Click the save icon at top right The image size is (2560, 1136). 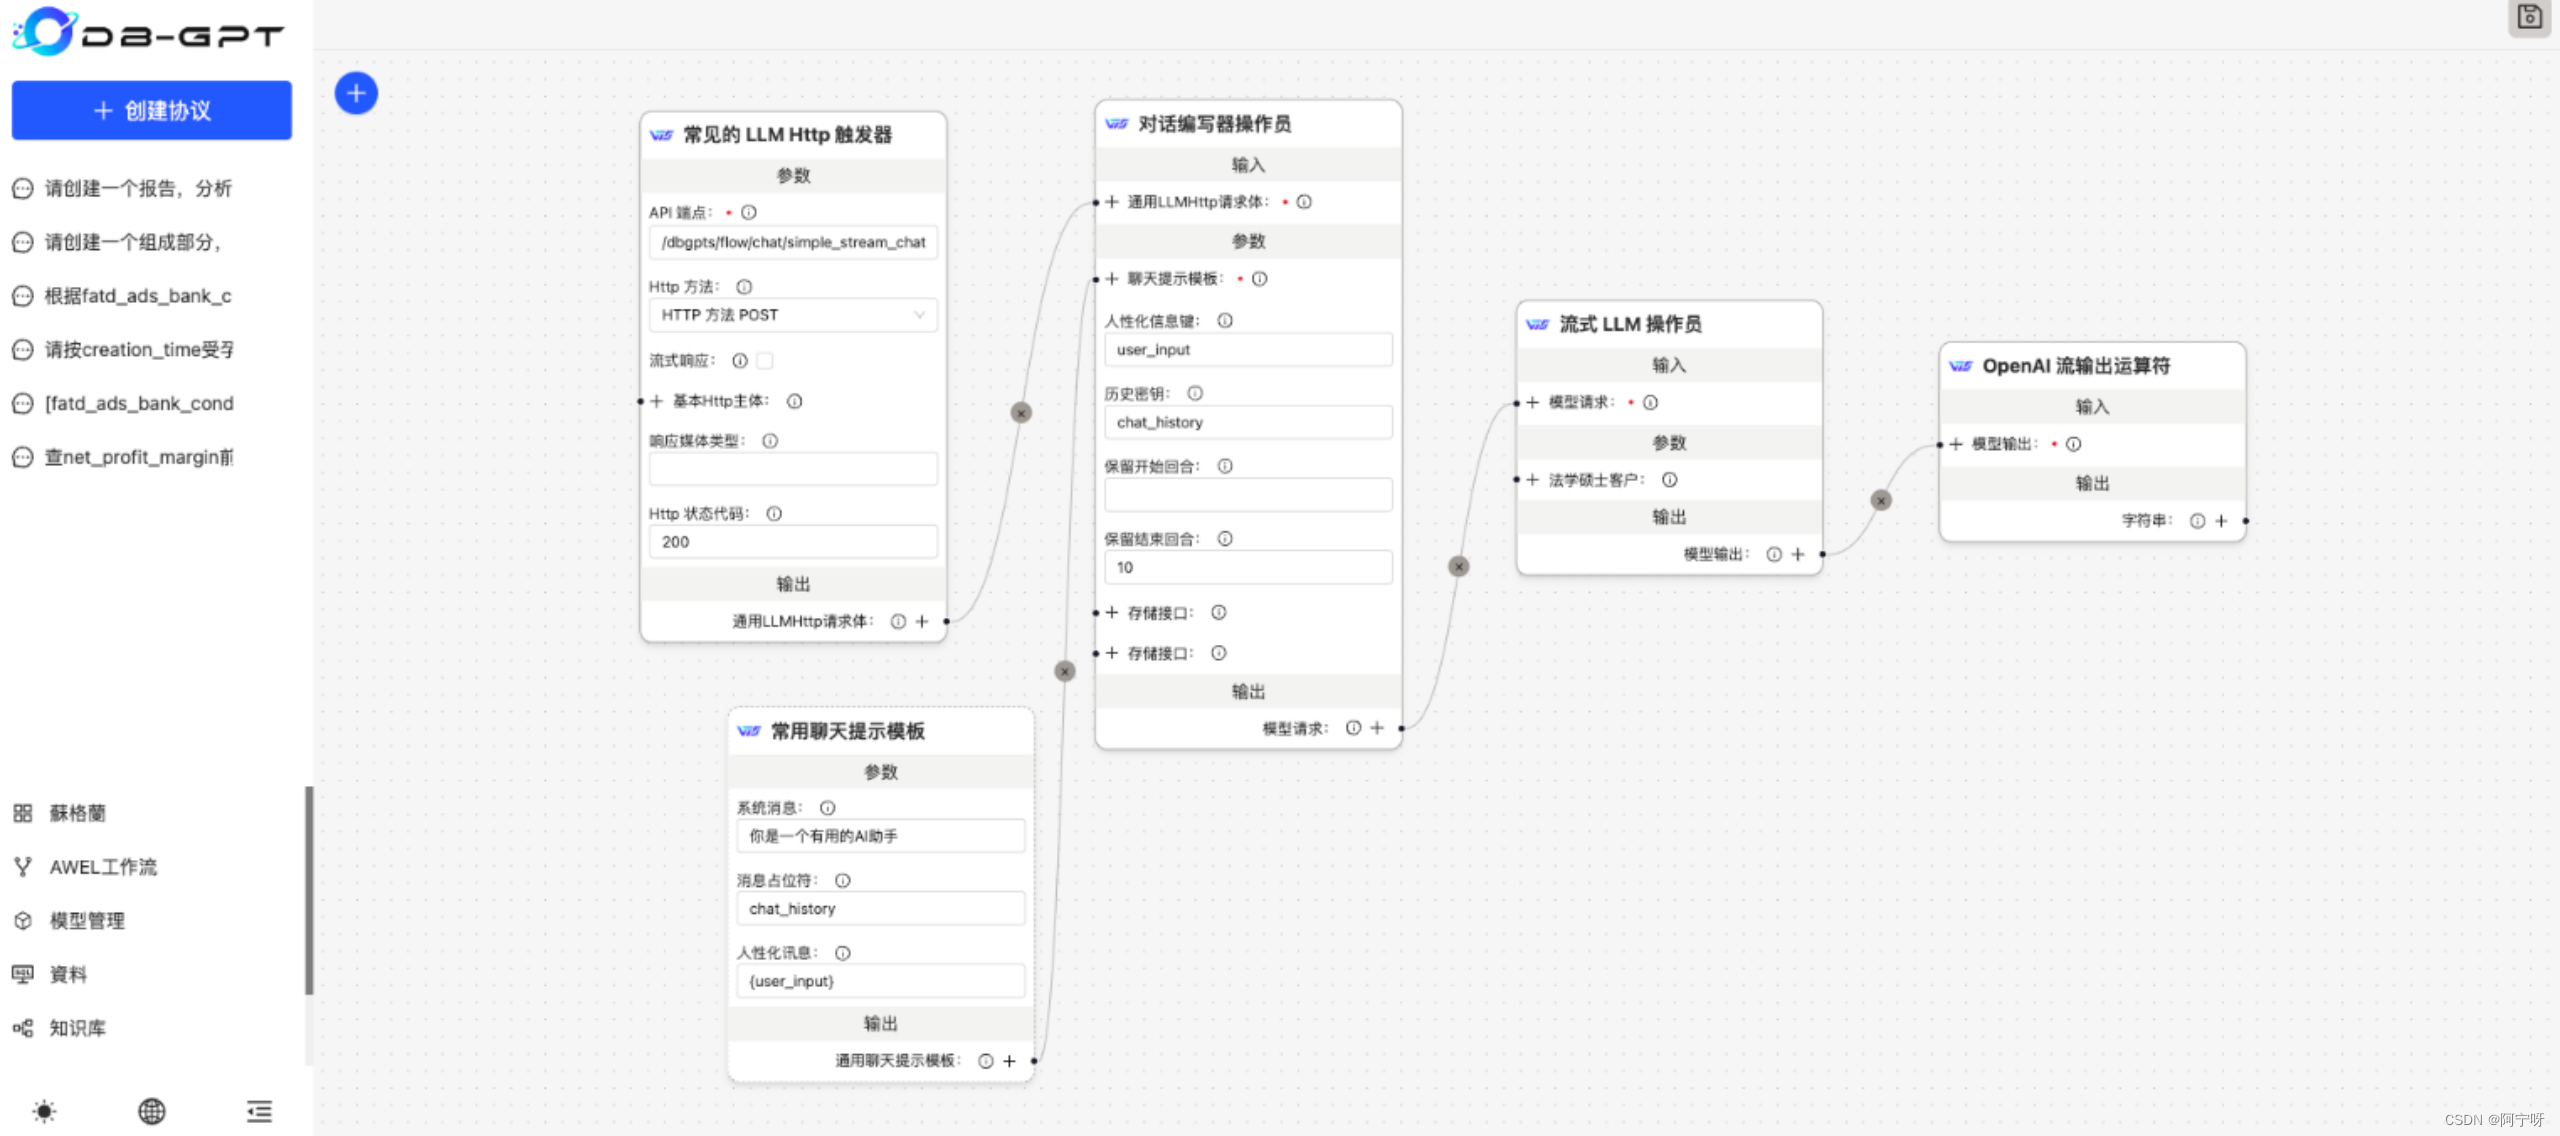click(2529, 17)
